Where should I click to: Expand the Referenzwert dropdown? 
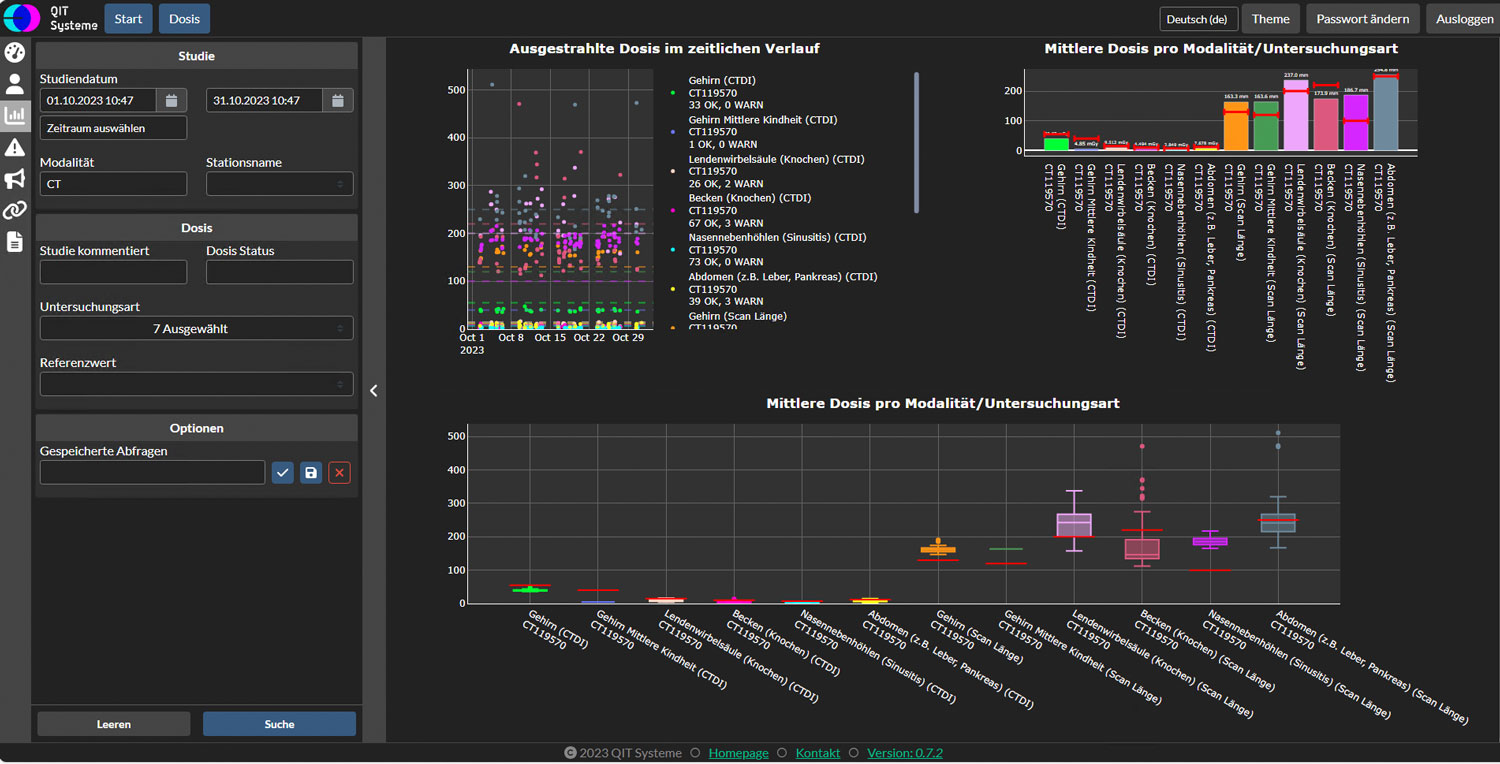pyautogui.click(x=196, y=384)
